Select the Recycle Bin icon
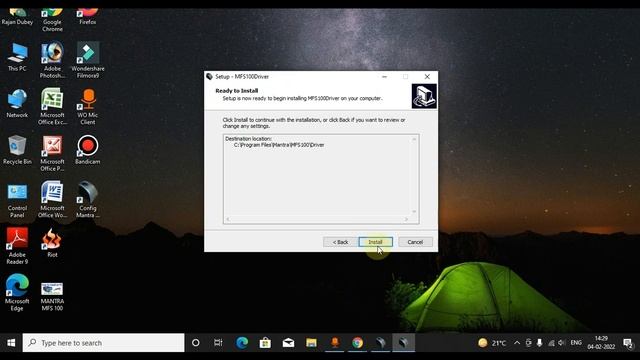The width and height of the screenshot is (640, 360). click(17, 150)
